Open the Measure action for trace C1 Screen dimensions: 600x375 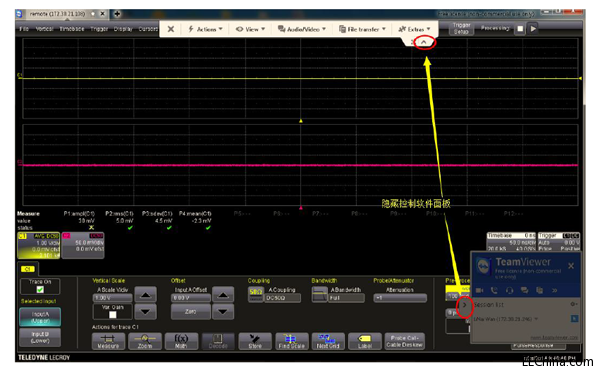coord(108,341)
